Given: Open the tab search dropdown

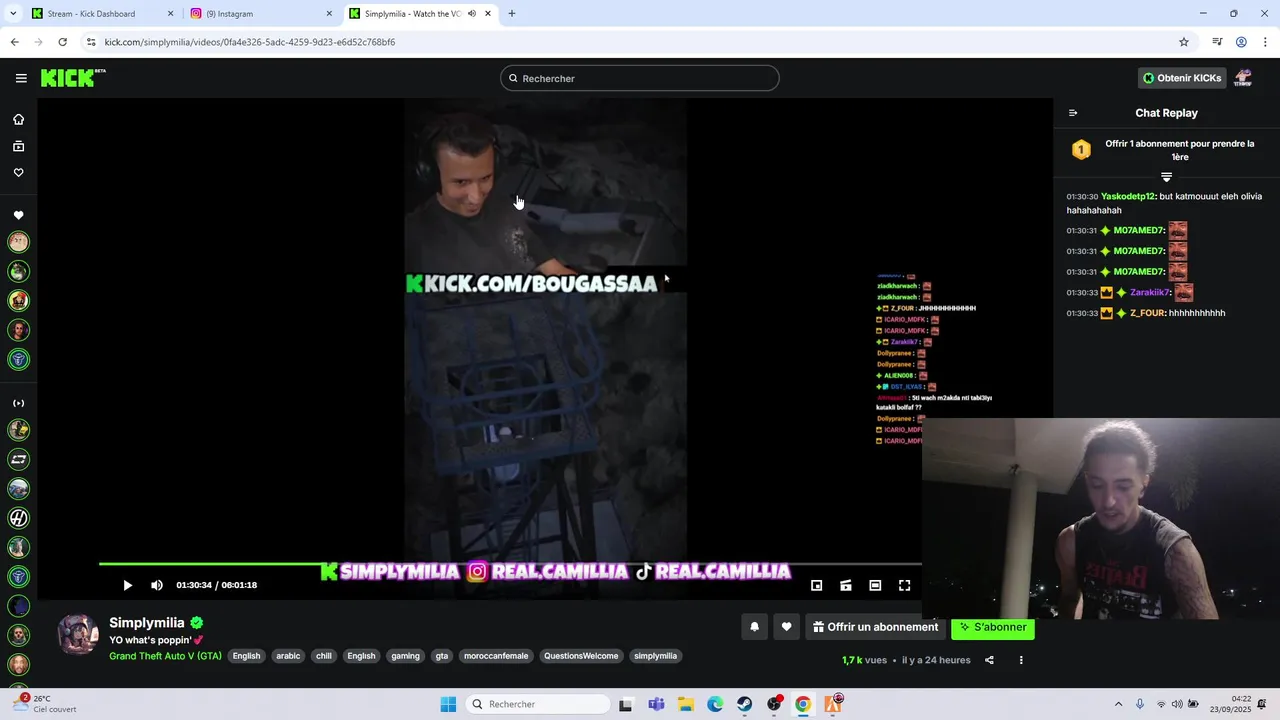Looking at the screenshot, I should coord(12,14).
